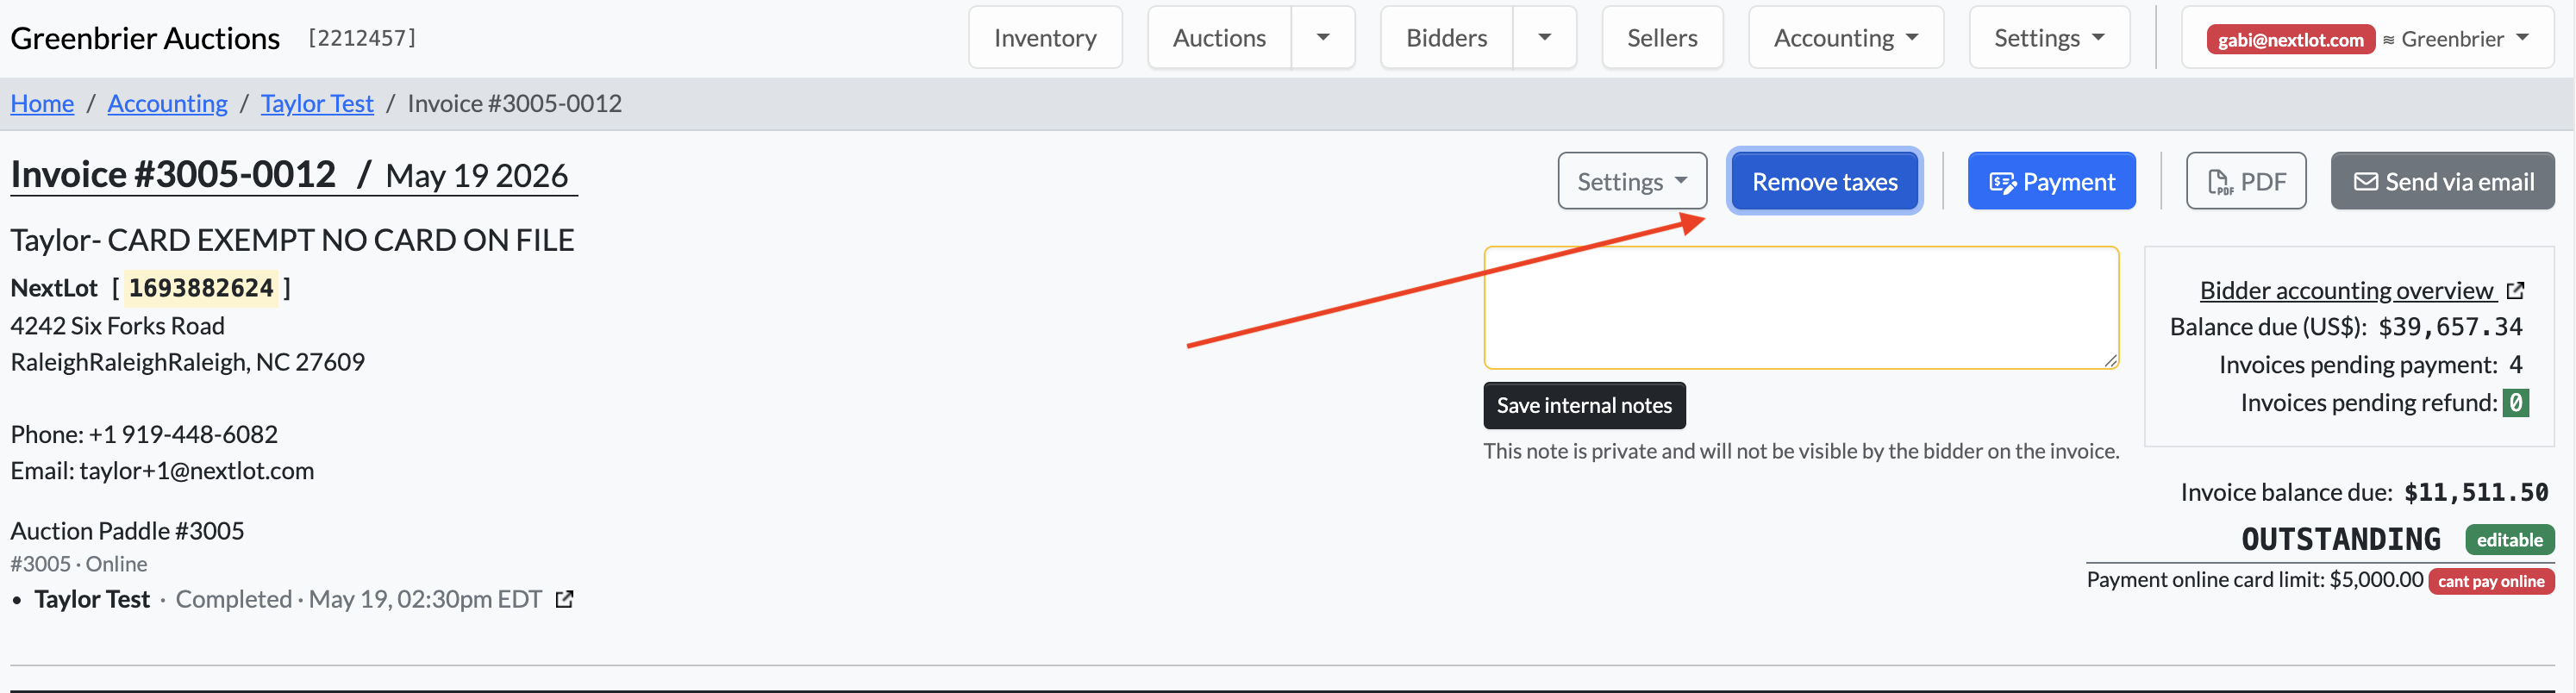Open the Inventory page
Viewport: 2576px width, 693px height.
(1045, 38)
